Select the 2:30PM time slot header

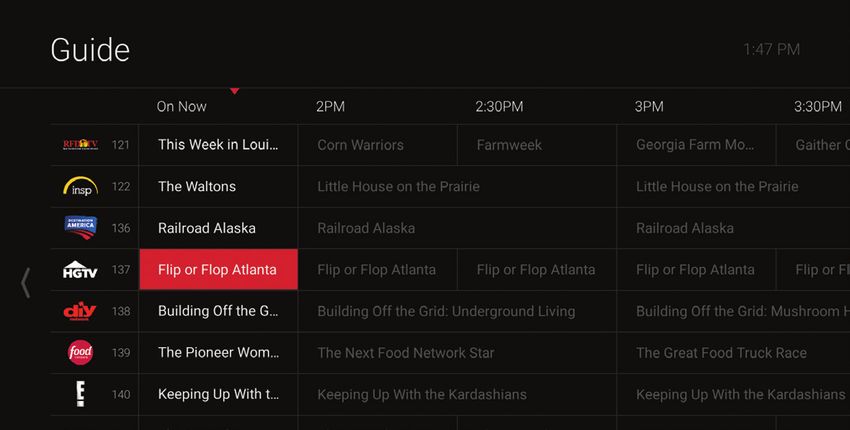499,106
